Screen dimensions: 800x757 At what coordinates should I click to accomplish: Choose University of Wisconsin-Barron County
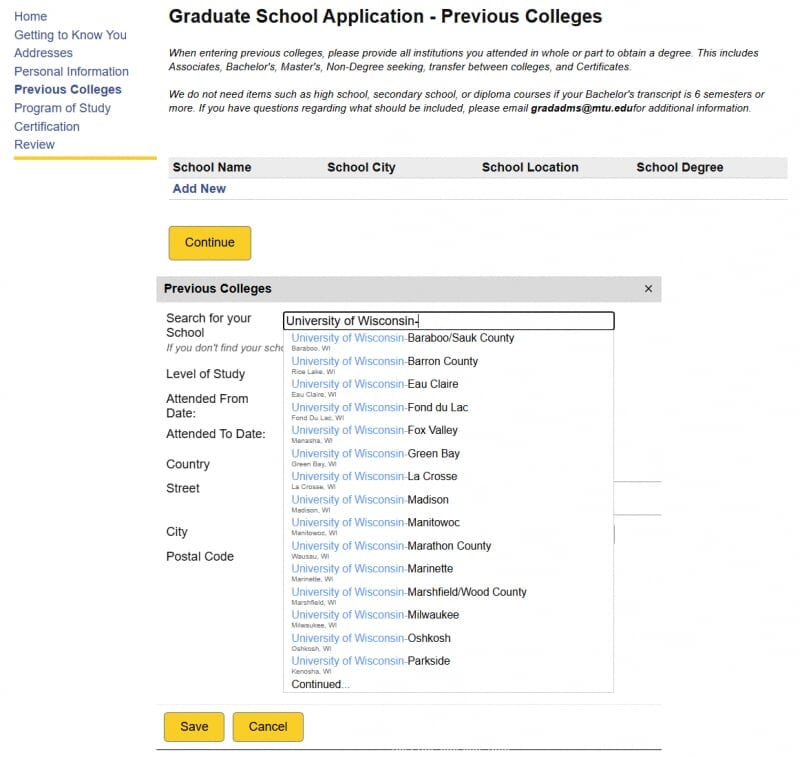[448, 365]
